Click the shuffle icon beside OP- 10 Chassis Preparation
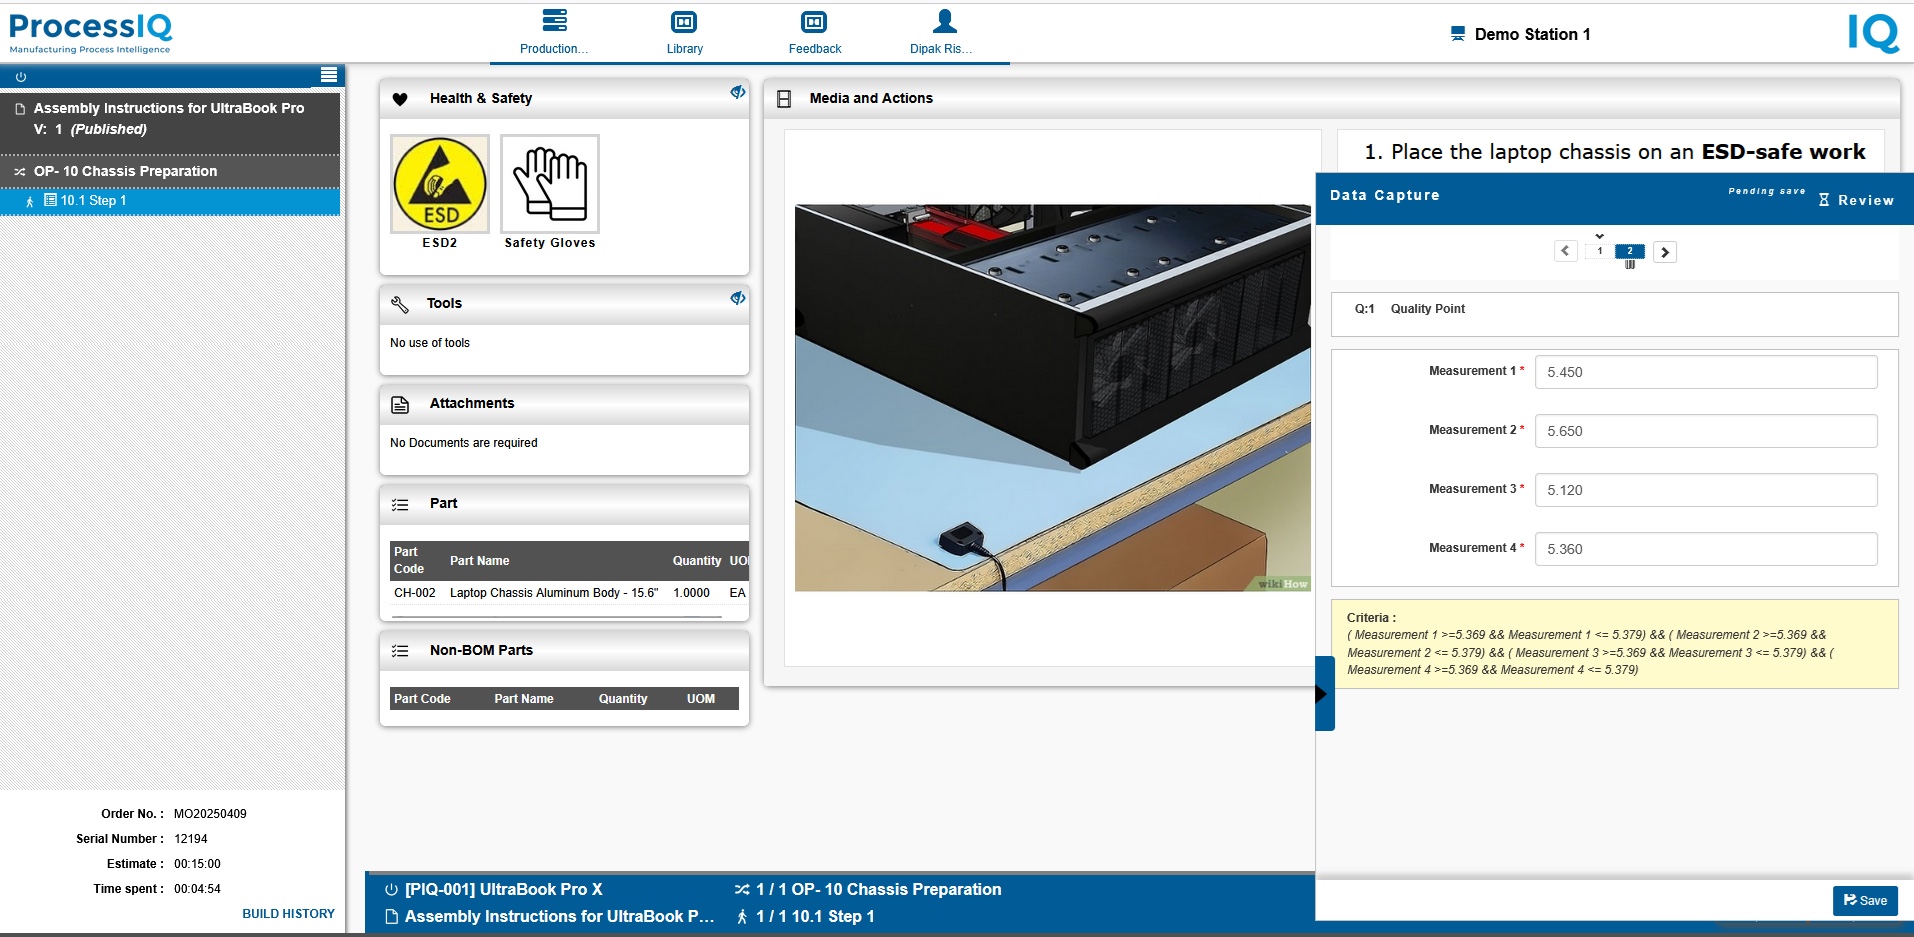1914x937 pixels. pos(20,172)
